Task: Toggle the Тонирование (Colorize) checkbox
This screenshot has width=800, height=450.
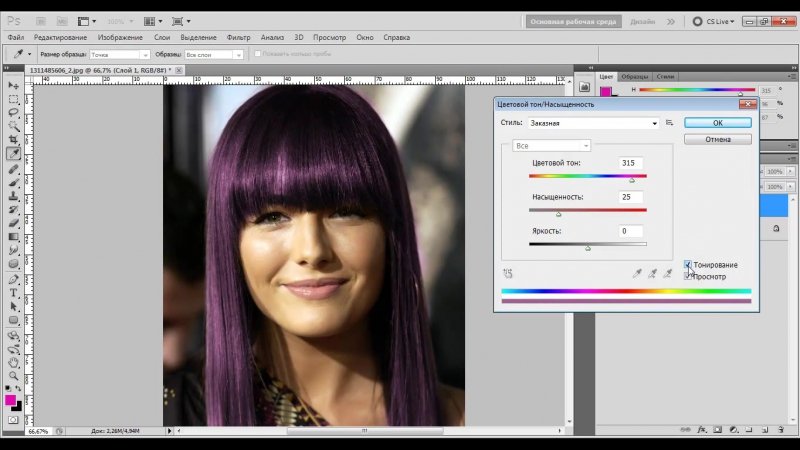Action: [x=688, y=265]
